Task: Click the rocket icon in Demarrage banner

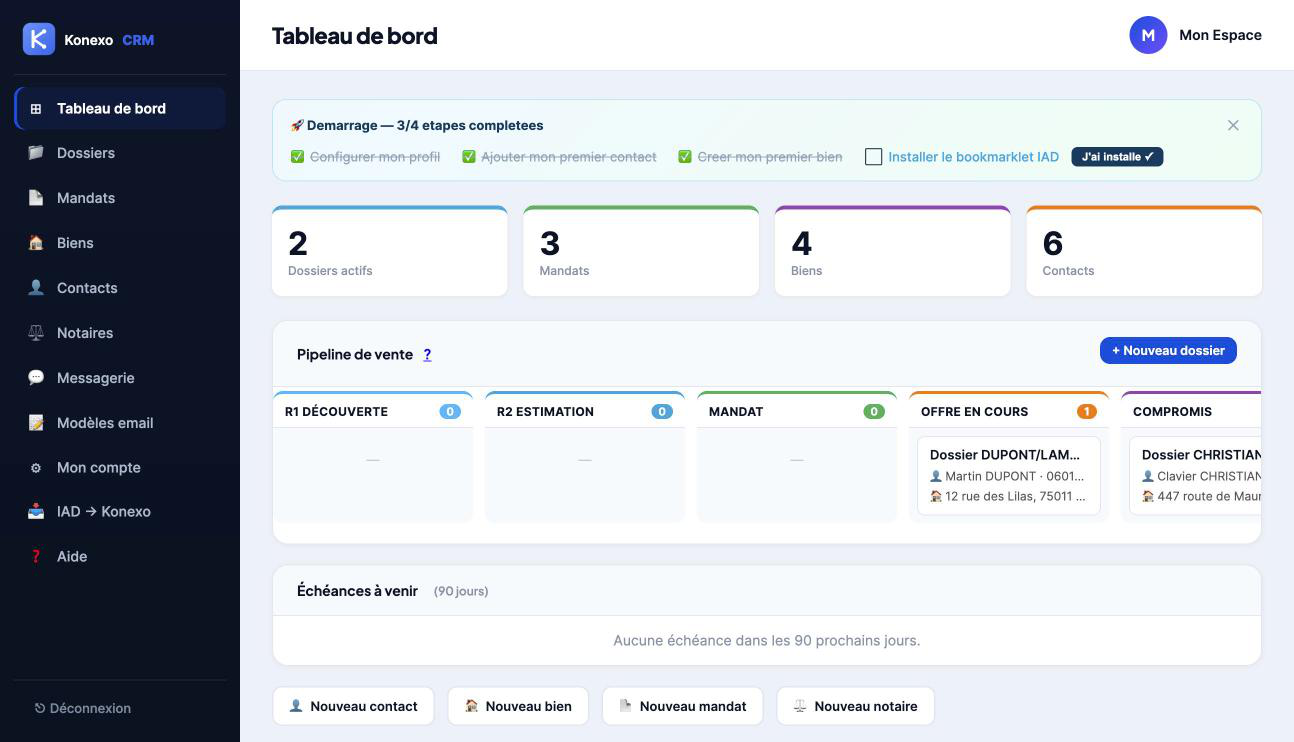Action: (297, 126)
